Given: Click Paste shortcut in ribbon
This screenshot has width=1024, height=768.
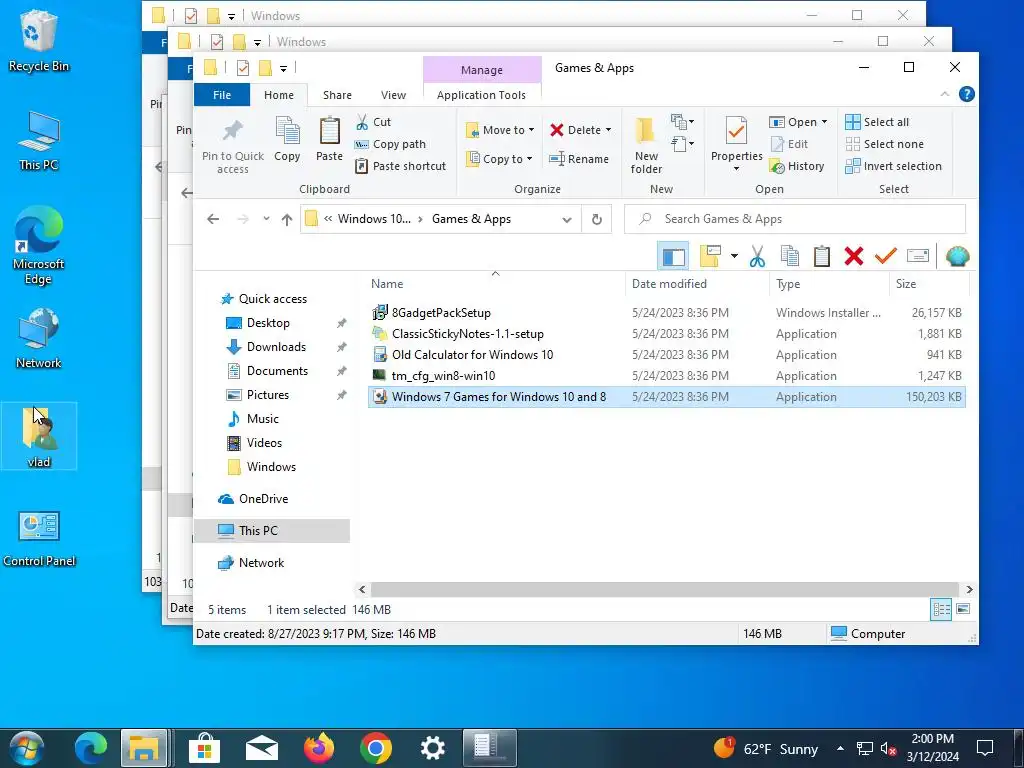Looking at the screenshot, I should coord(400,166).
